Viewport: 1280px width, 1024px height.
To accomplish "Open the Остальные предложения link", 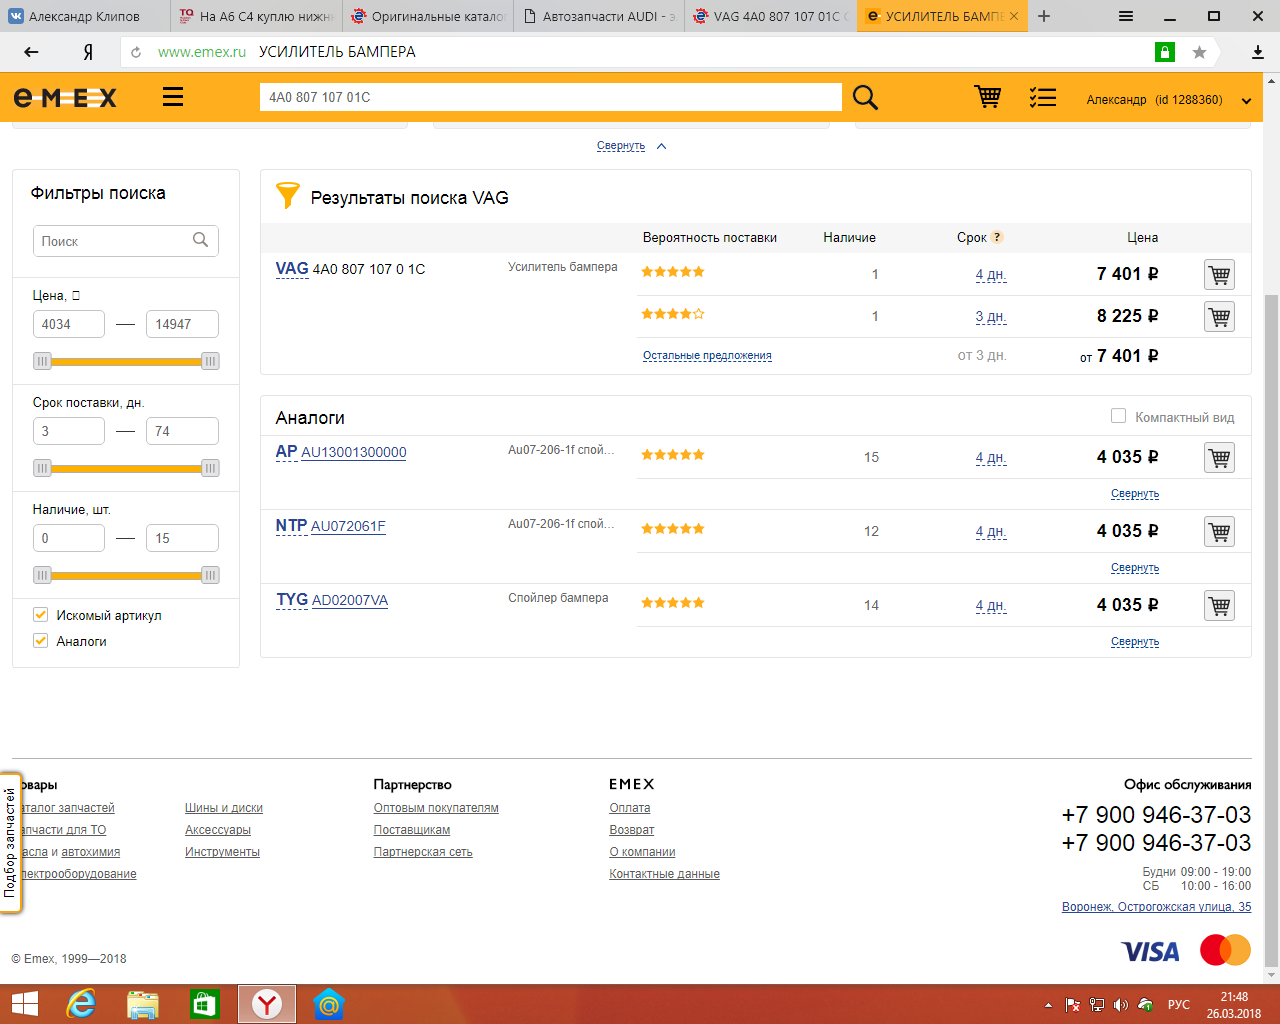I will 707,356.
